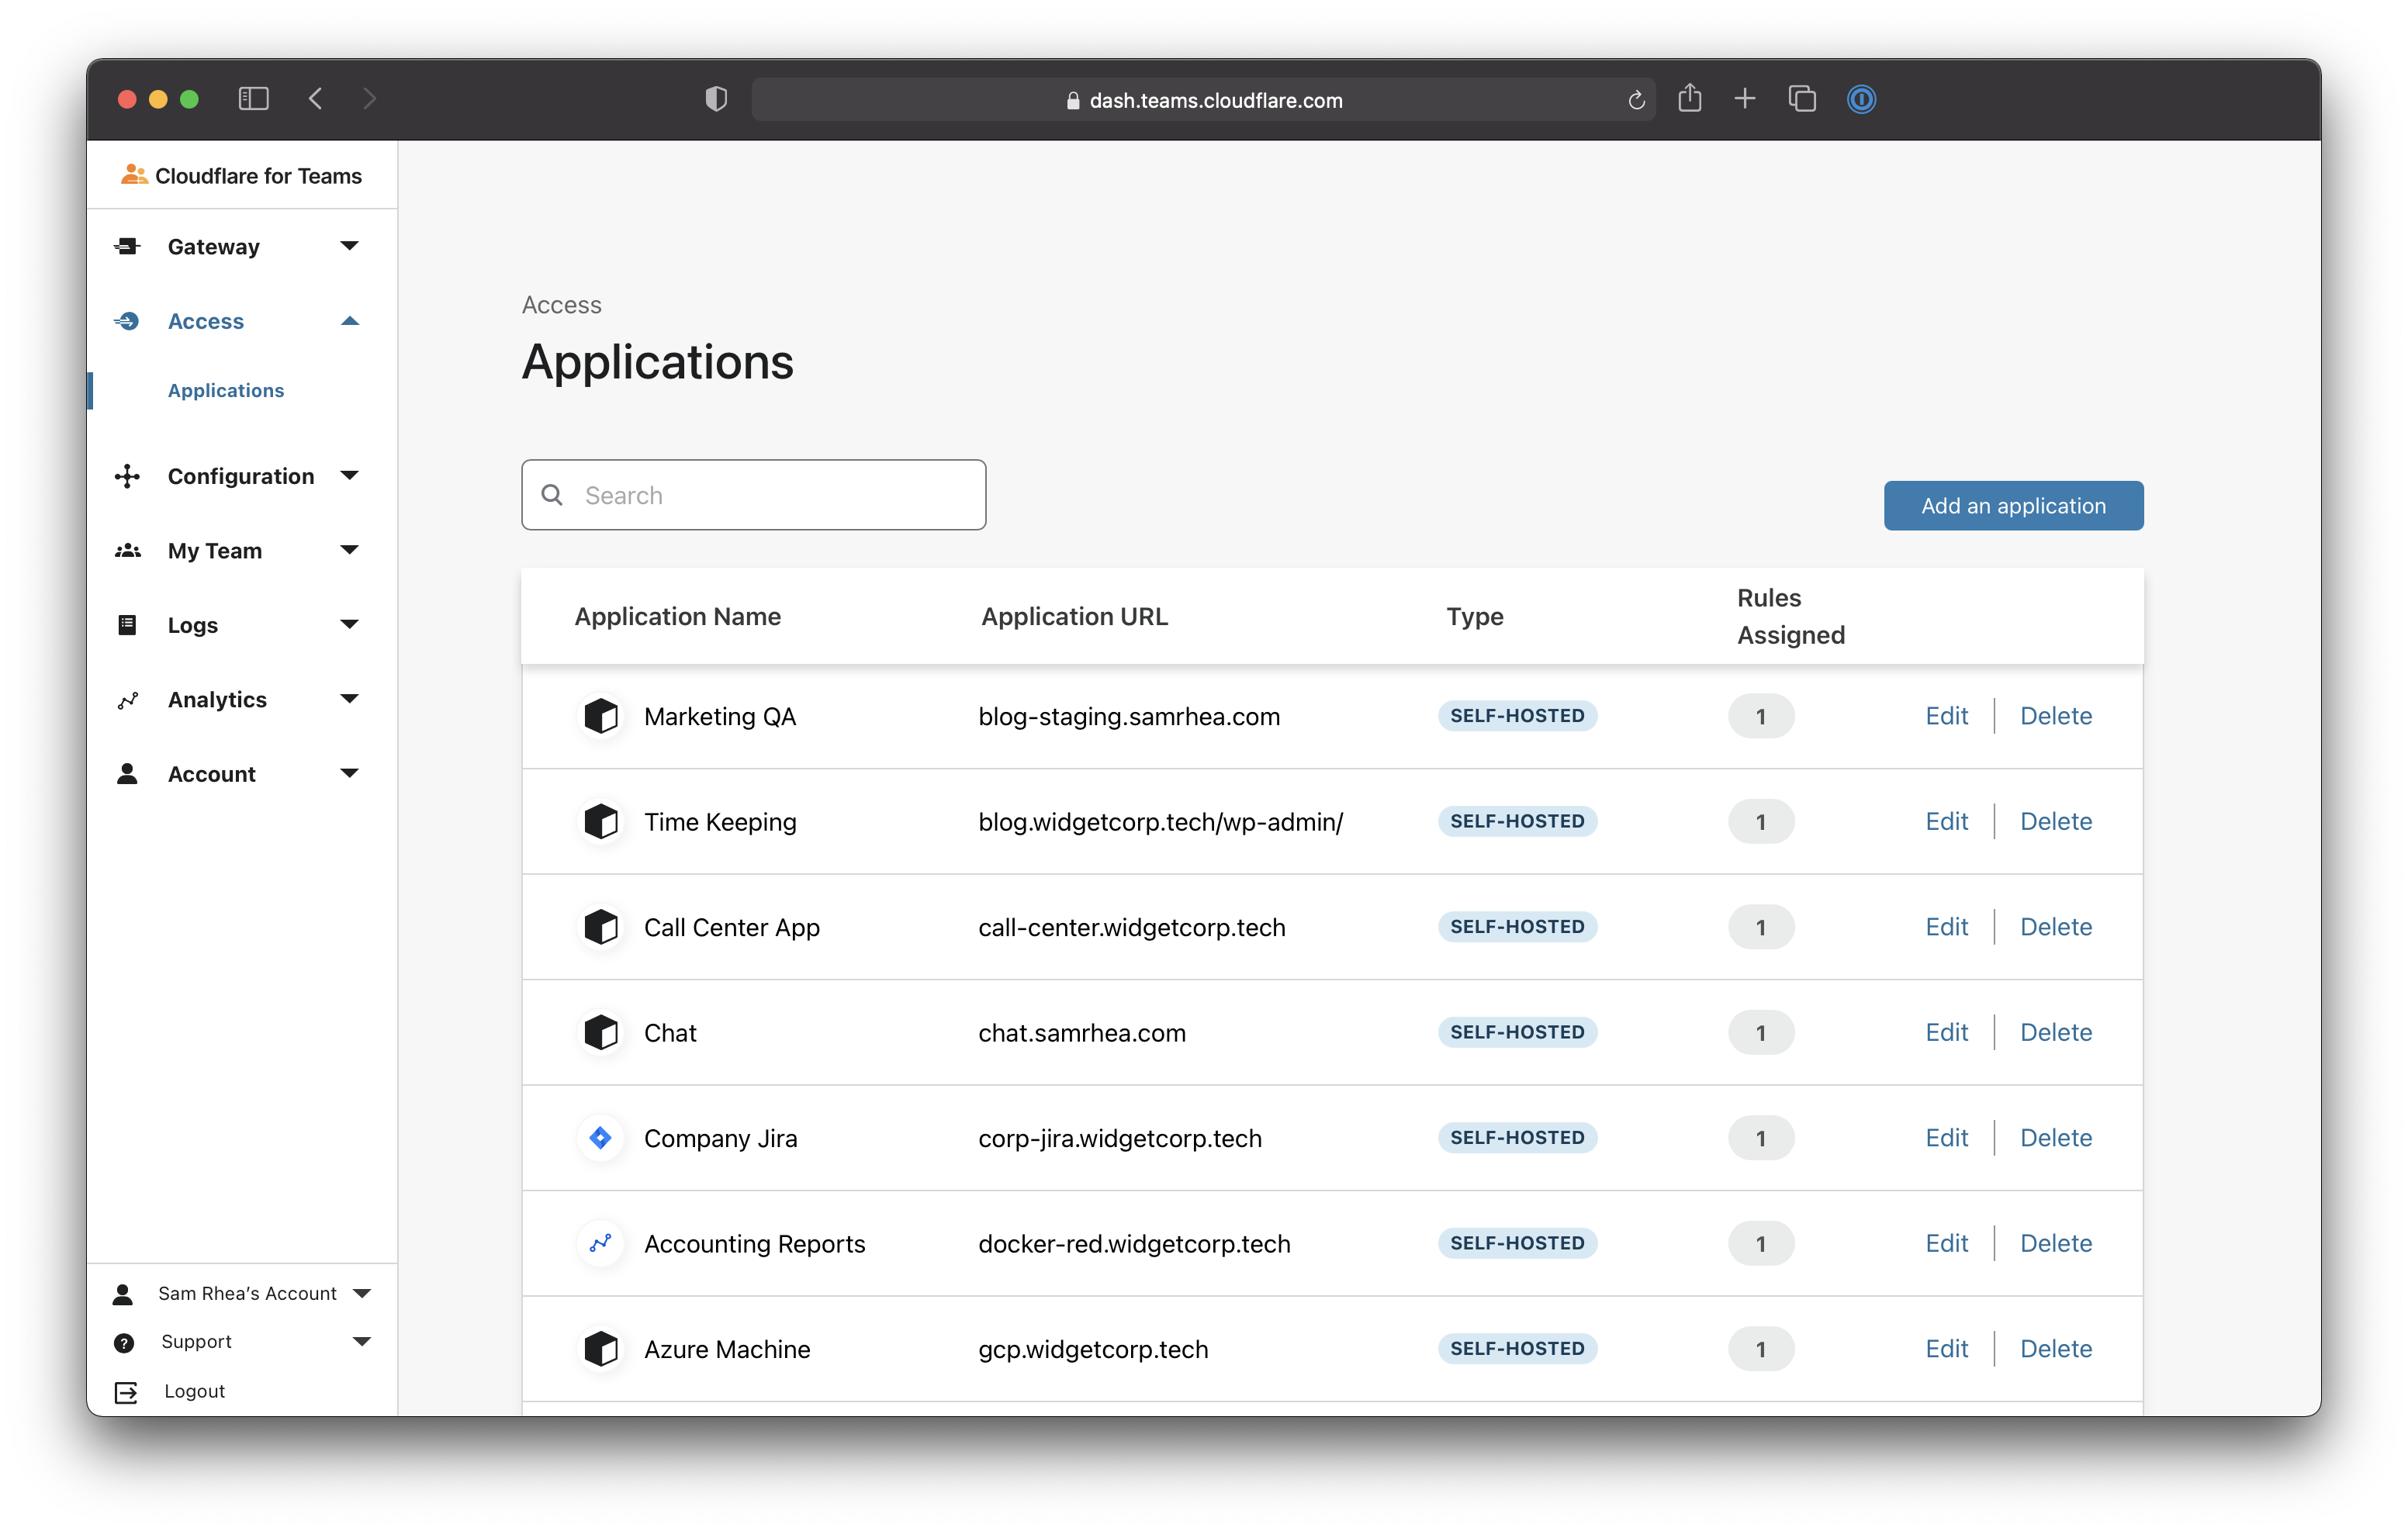Click the Add an application button
This screenshot has width=2408, height=1531.
(2013, 505)
